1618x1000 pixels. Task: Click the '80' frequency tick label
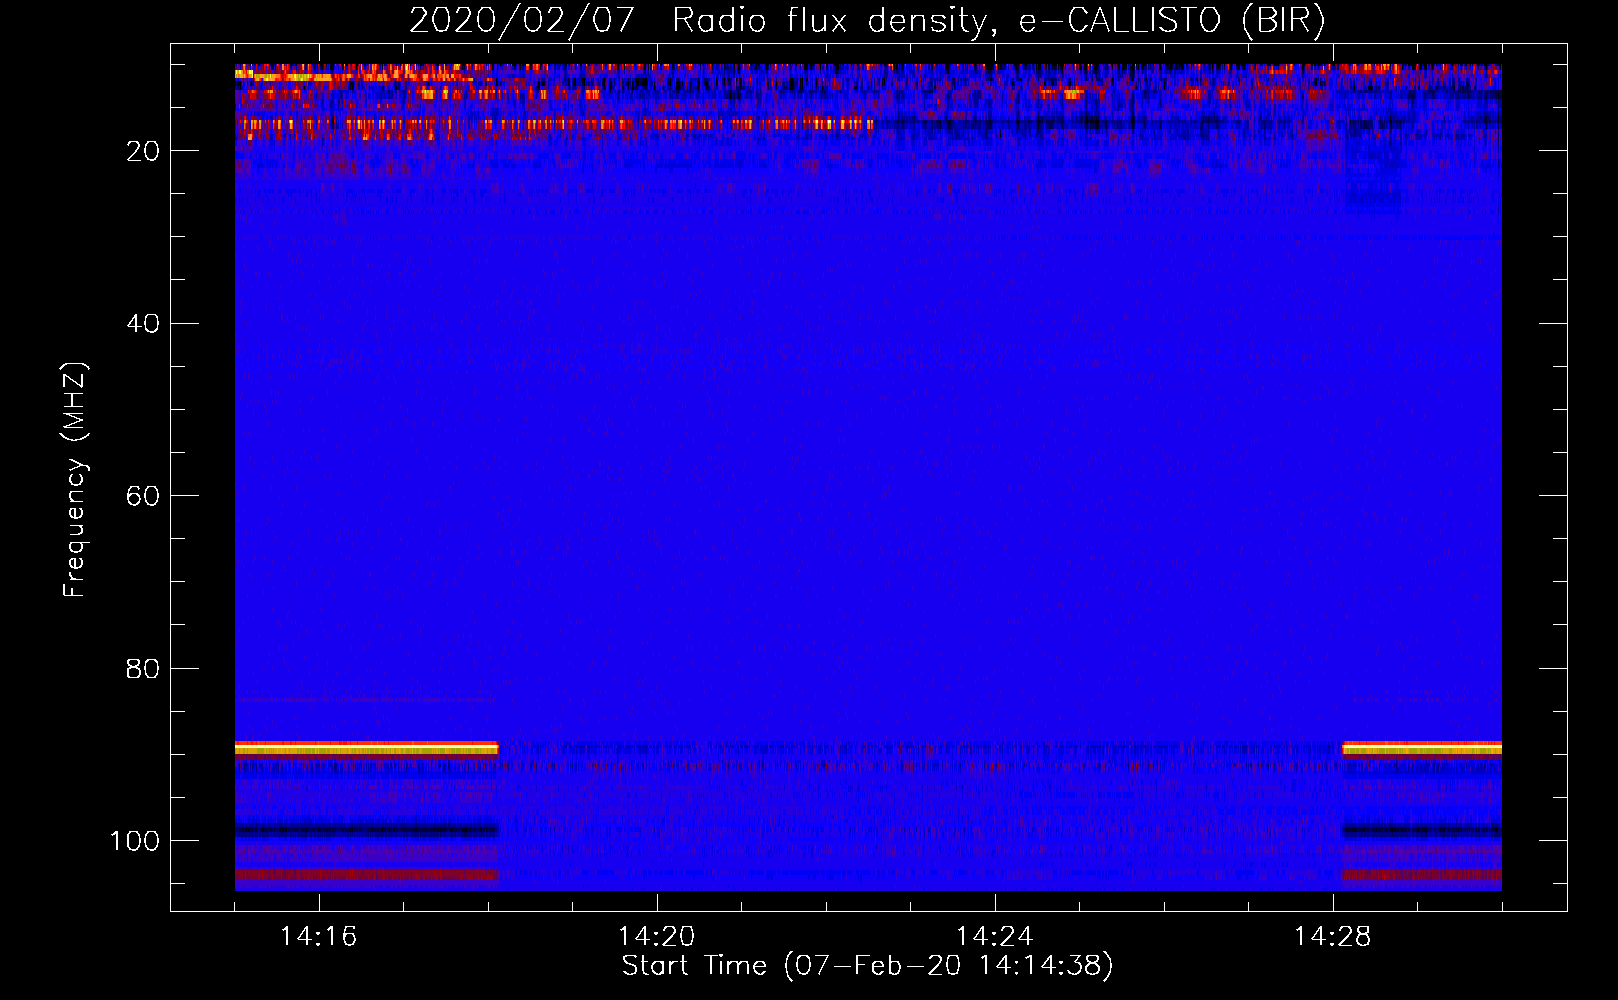click(x=143, y=669)
